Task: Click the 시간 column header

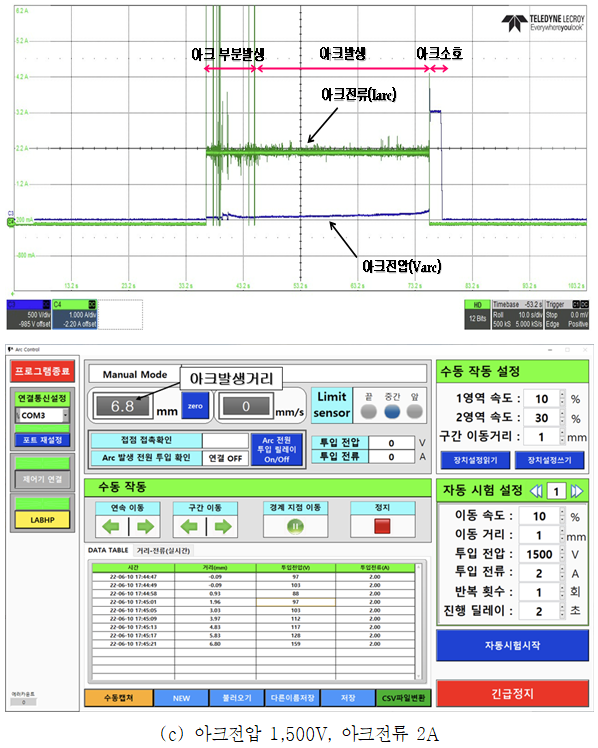Action: click(133, 567)
